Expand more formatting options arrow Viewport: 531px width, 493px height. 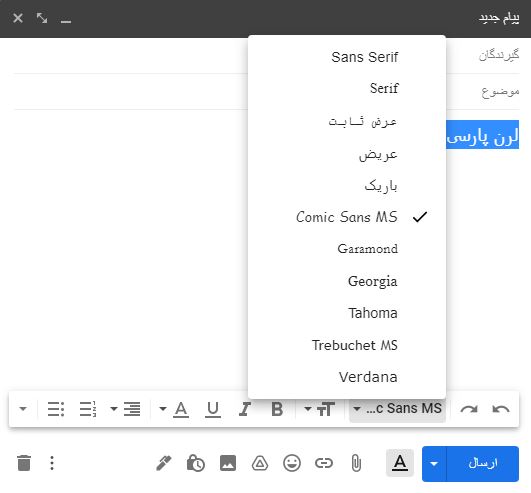tap(23, 409)
